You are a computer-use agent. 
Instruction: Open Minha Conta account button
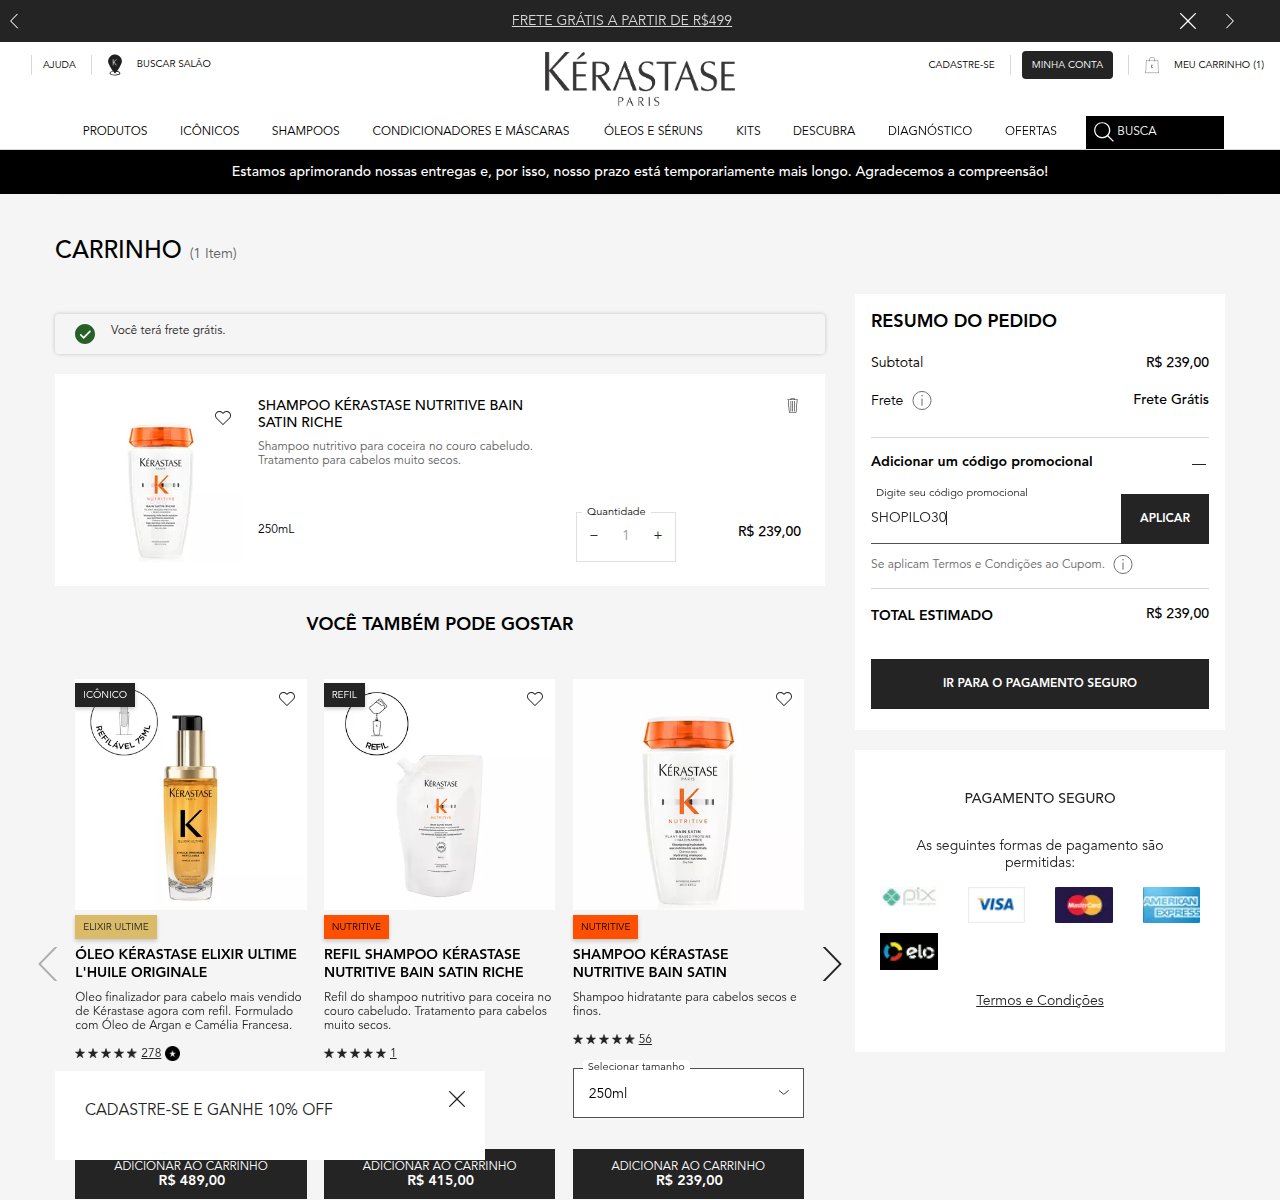pos(1067,64)
